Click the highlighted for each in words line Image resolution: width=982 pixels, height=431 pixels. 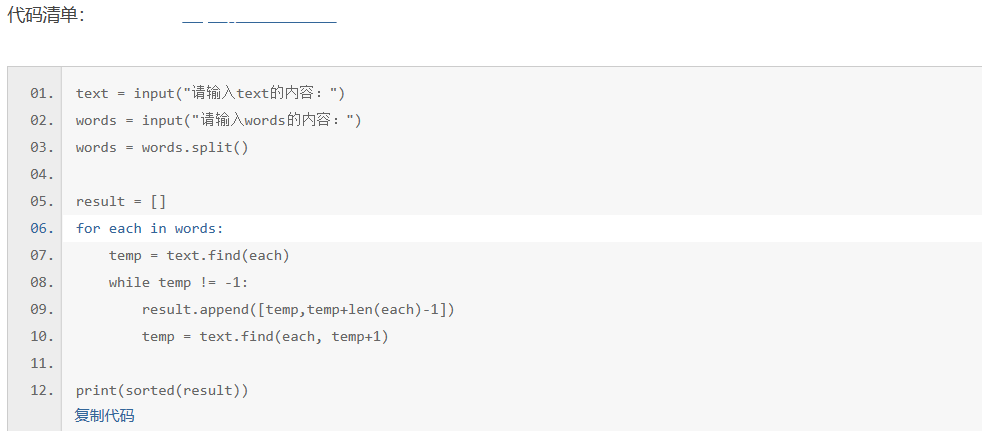point(150,229)
